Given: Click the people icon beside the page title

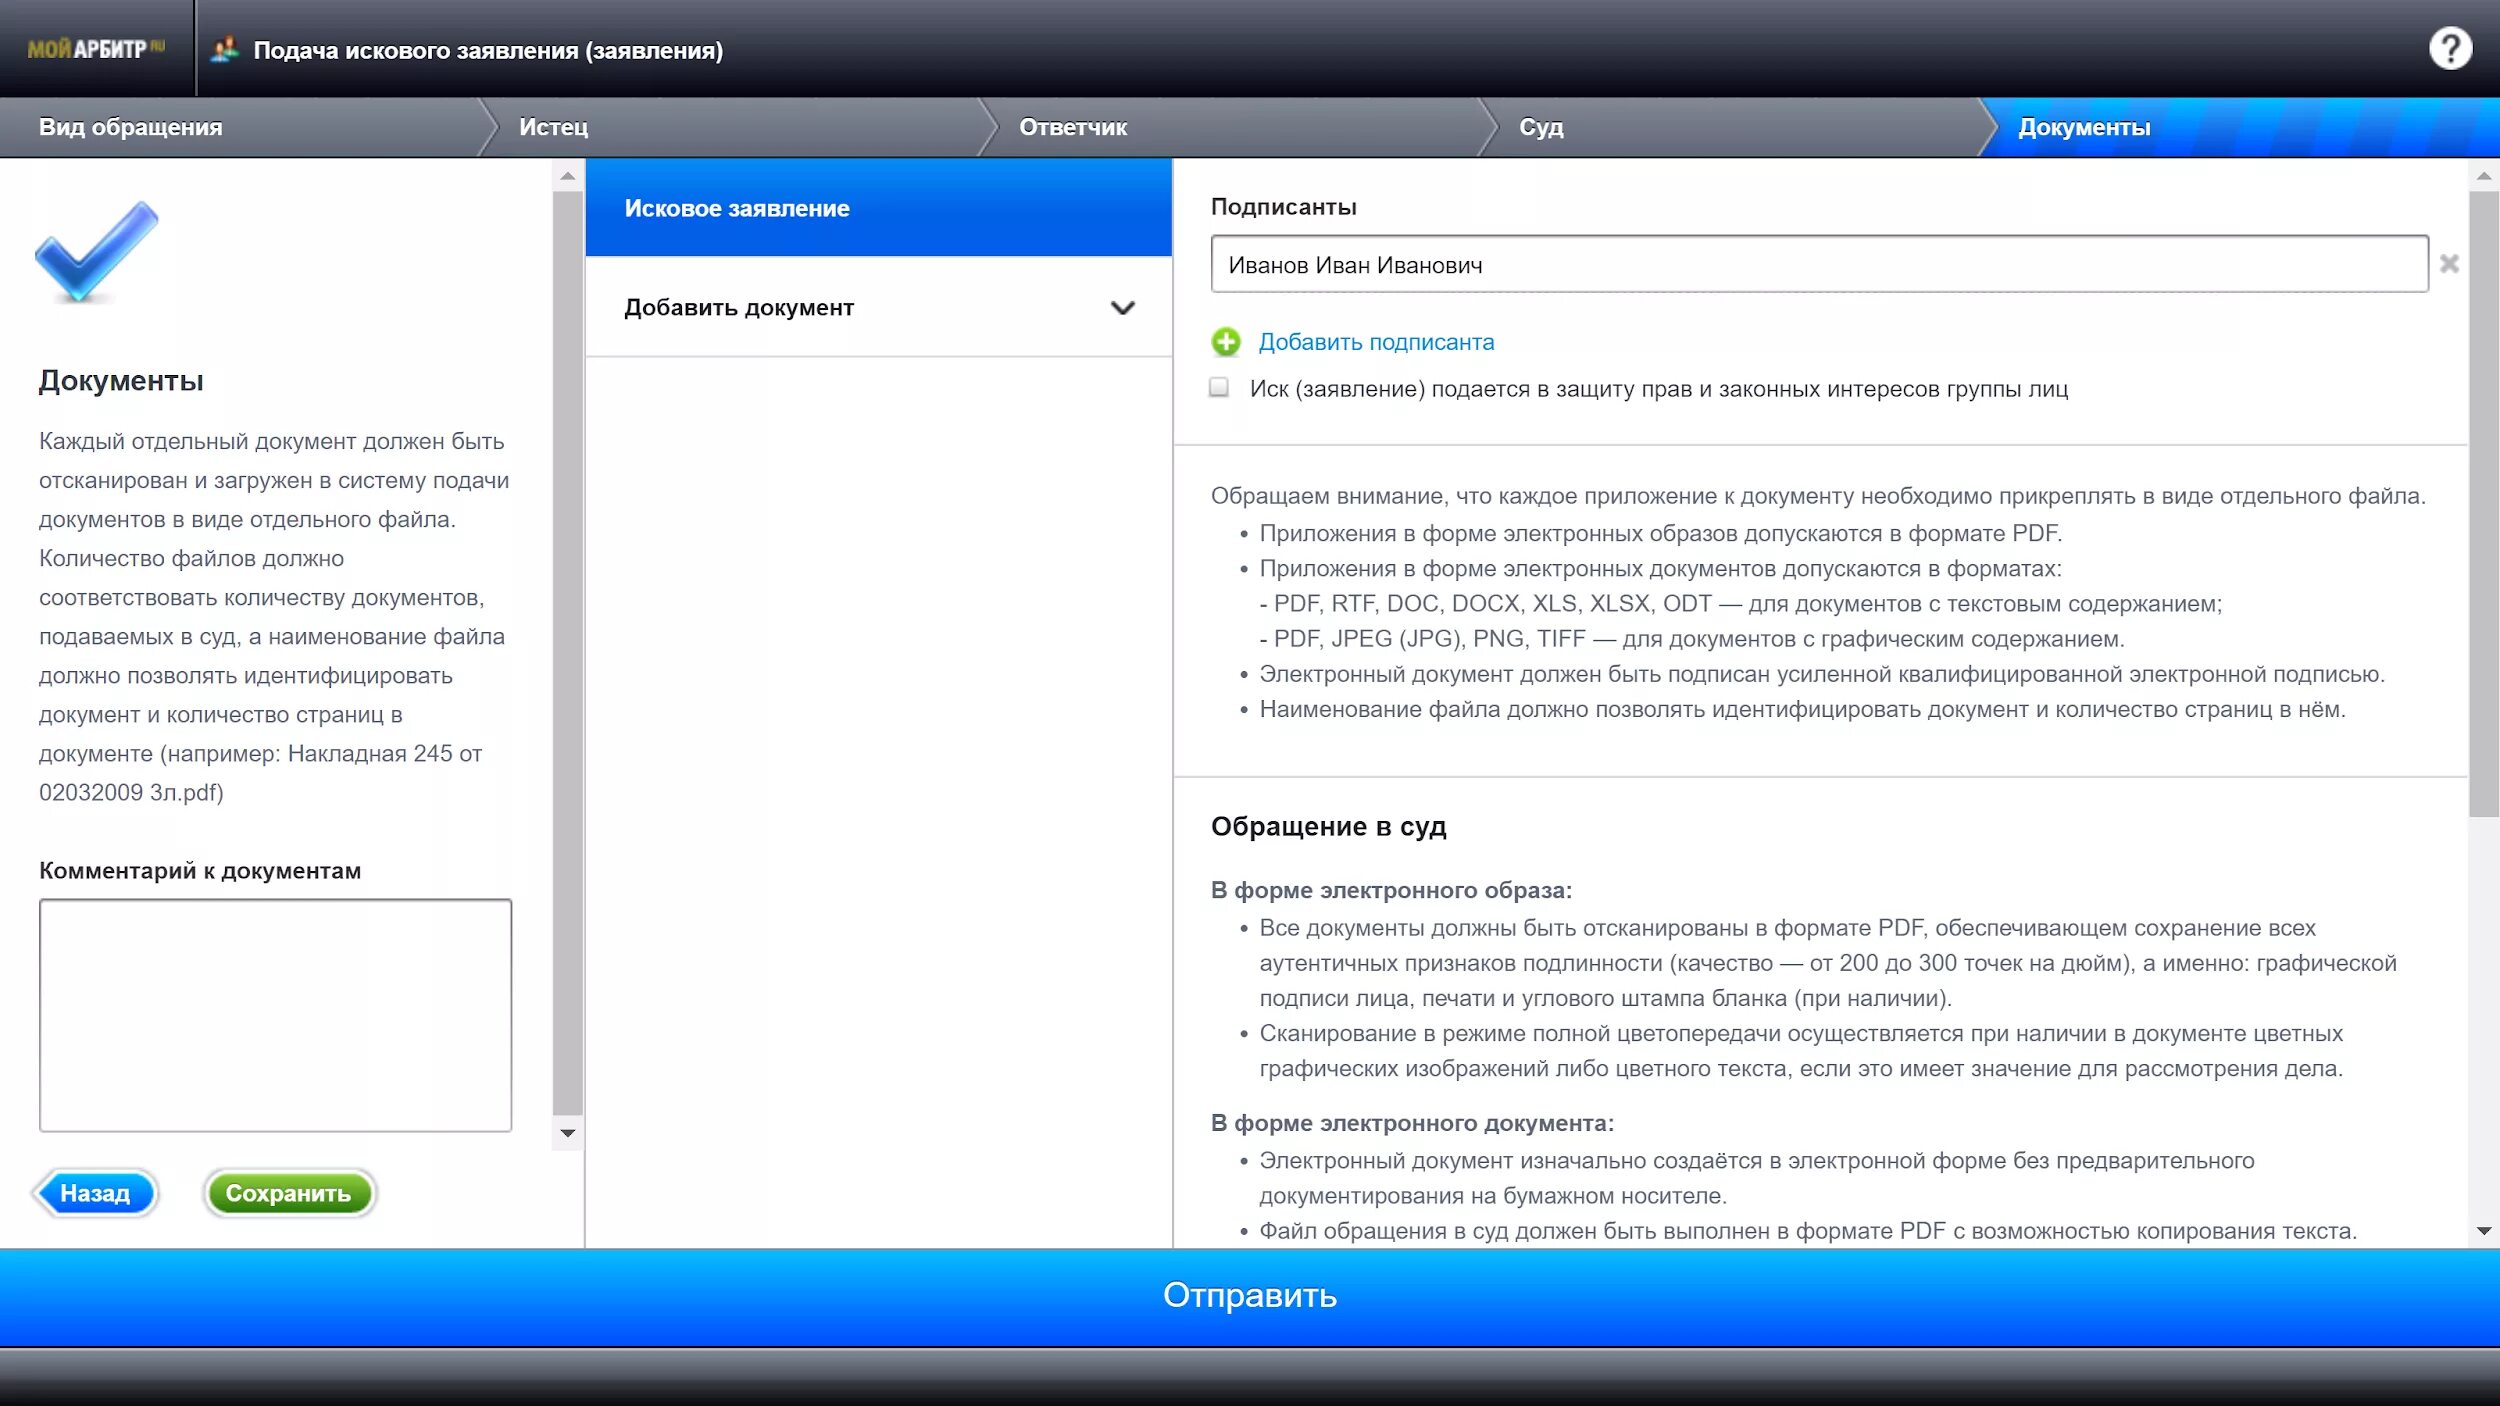Looking at the screenshot, I should click(x=225, y=49).
